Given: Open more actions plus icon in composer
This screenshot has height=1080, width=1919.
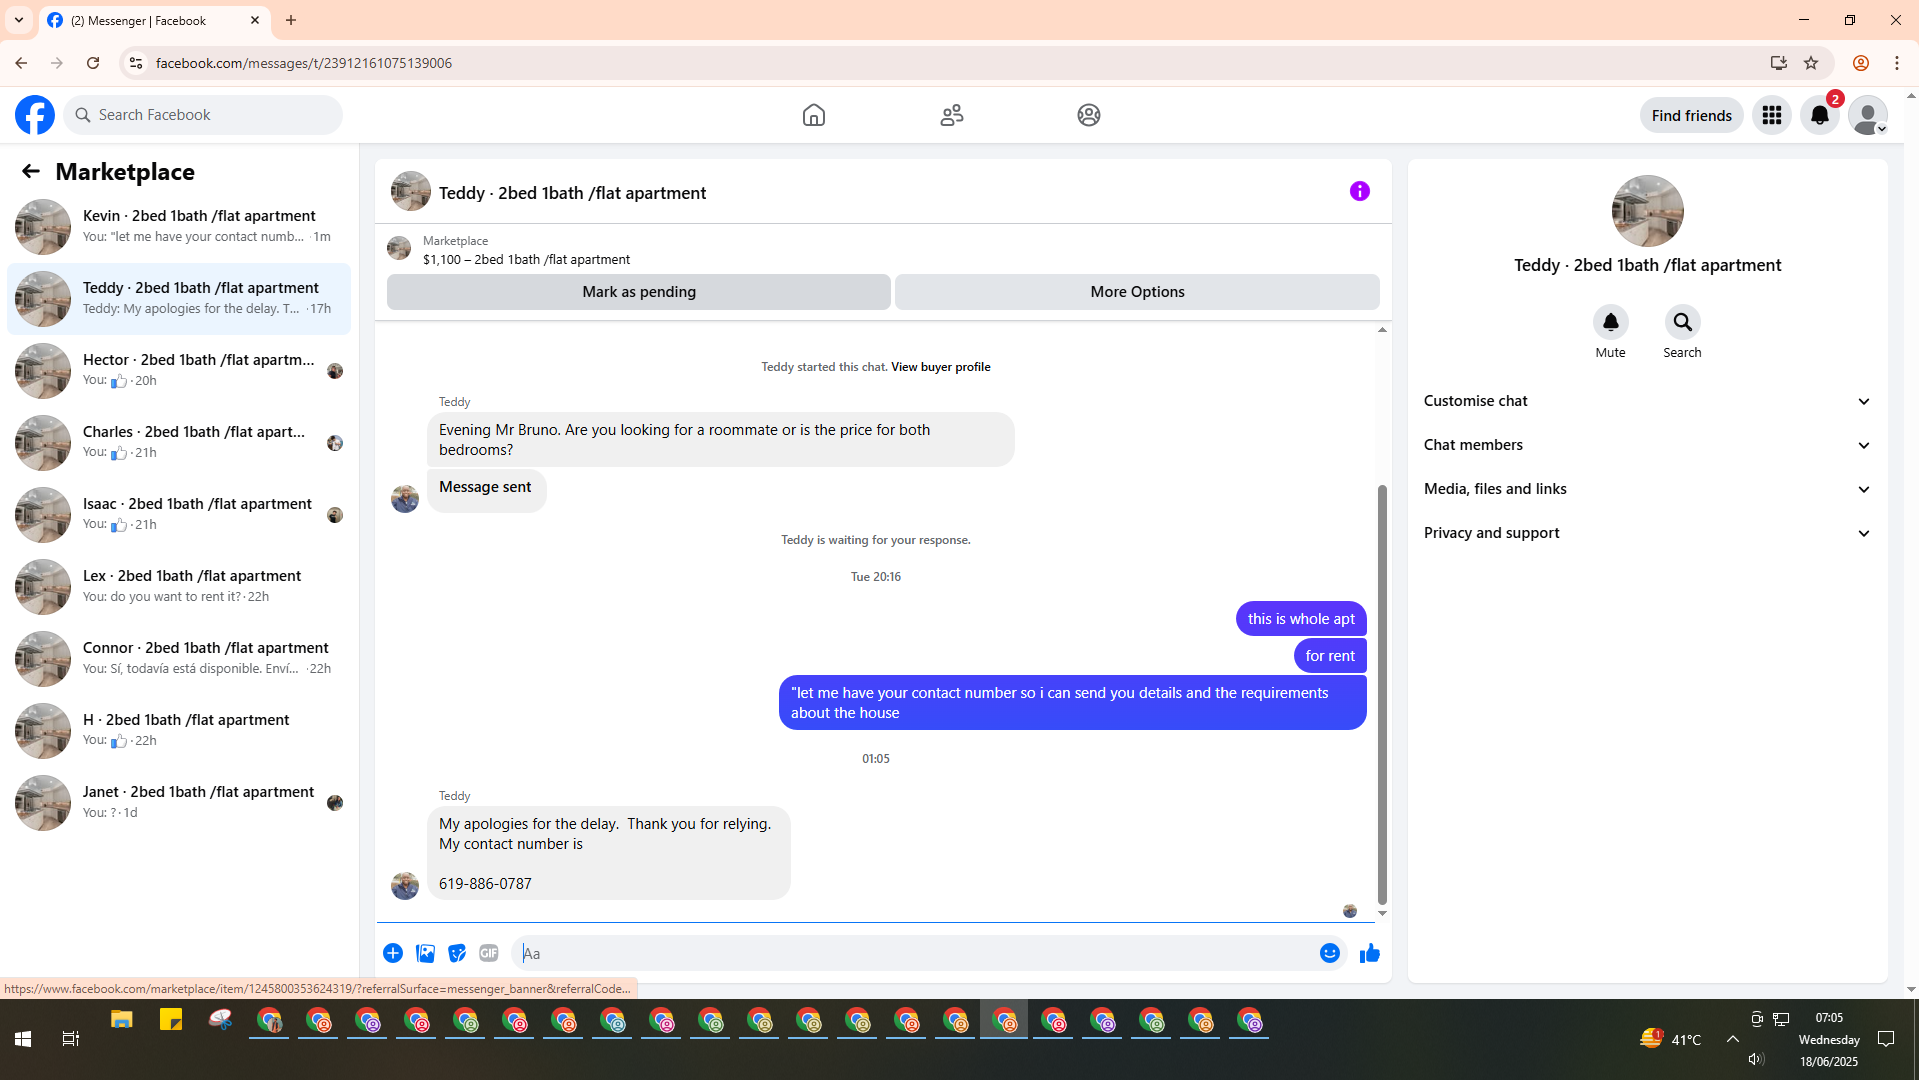Looking at the screenshot, I should 393,953.
